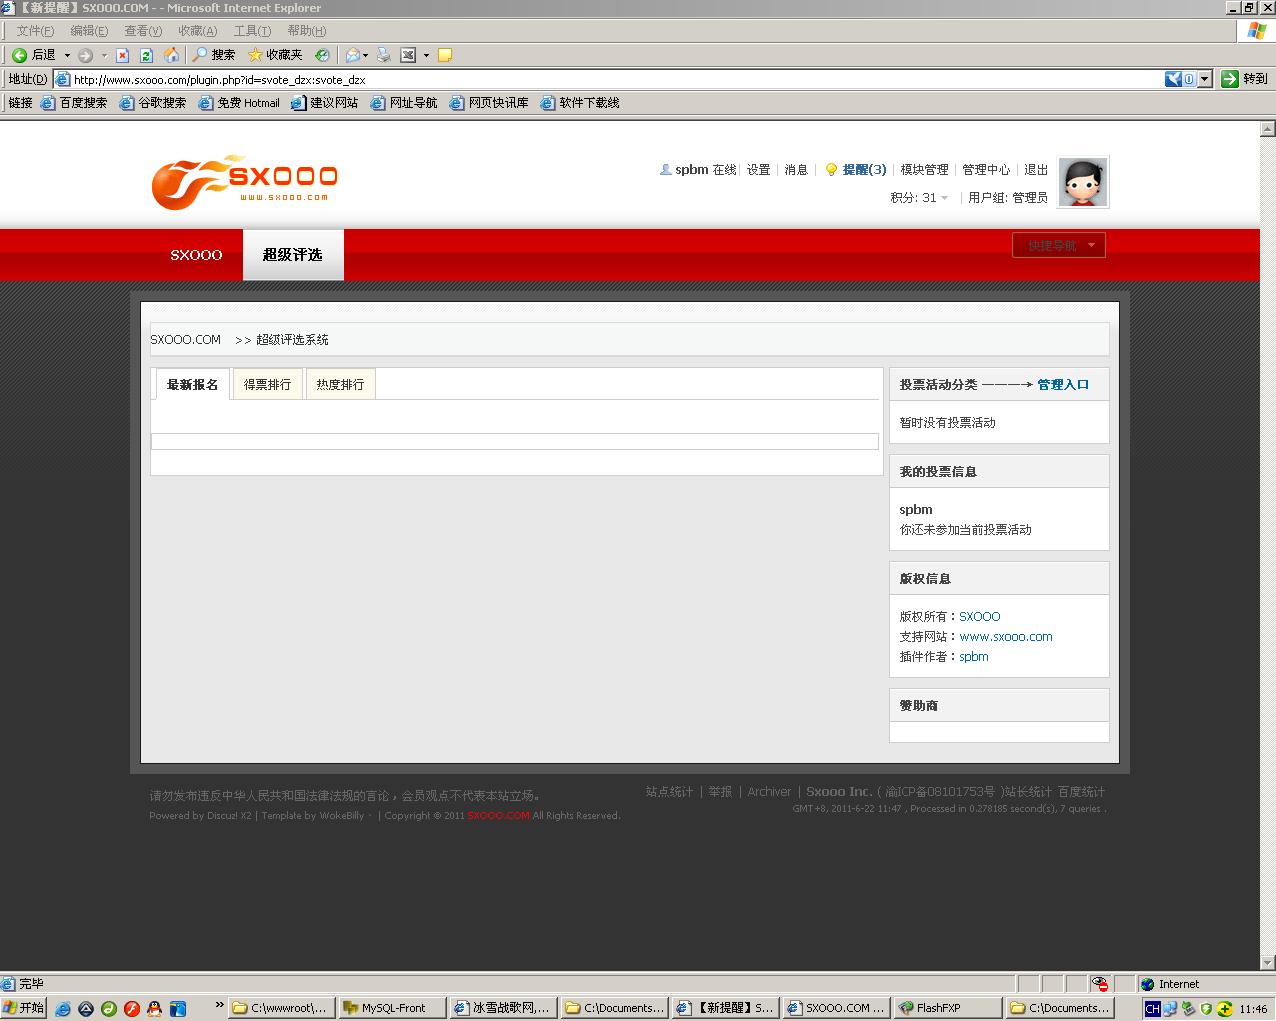
Task: Open the 网页快讯库 links bar shortcut
Action: [x=489, y=102]
